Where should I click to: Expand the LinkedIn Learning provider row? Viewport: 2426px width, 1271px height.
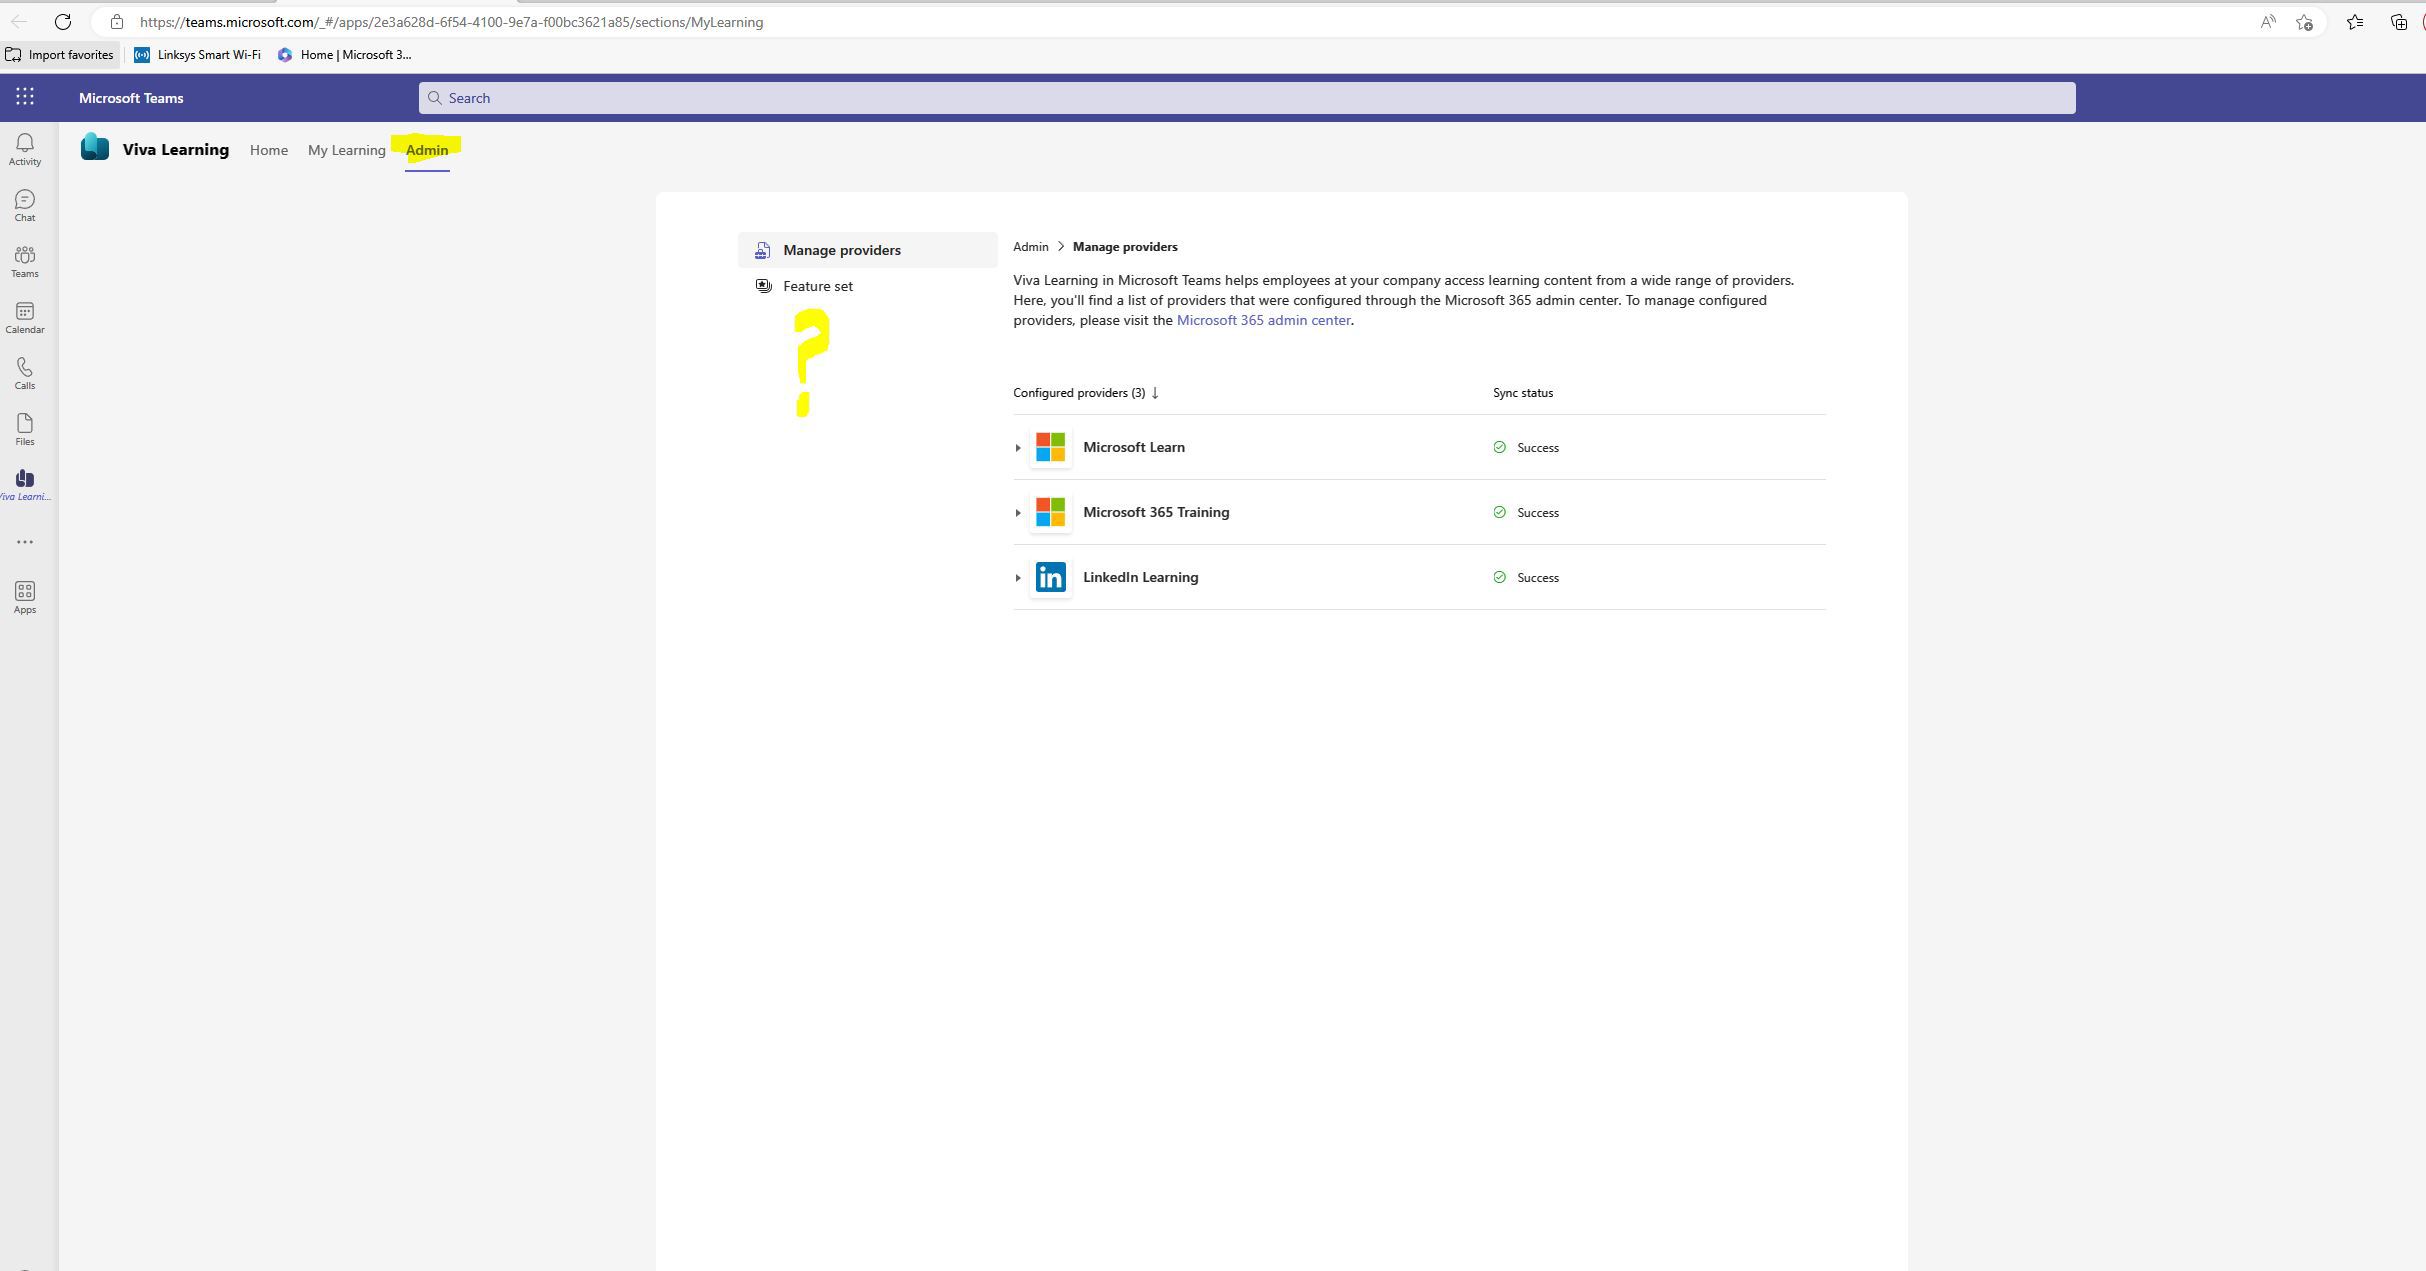point(1018,578)
